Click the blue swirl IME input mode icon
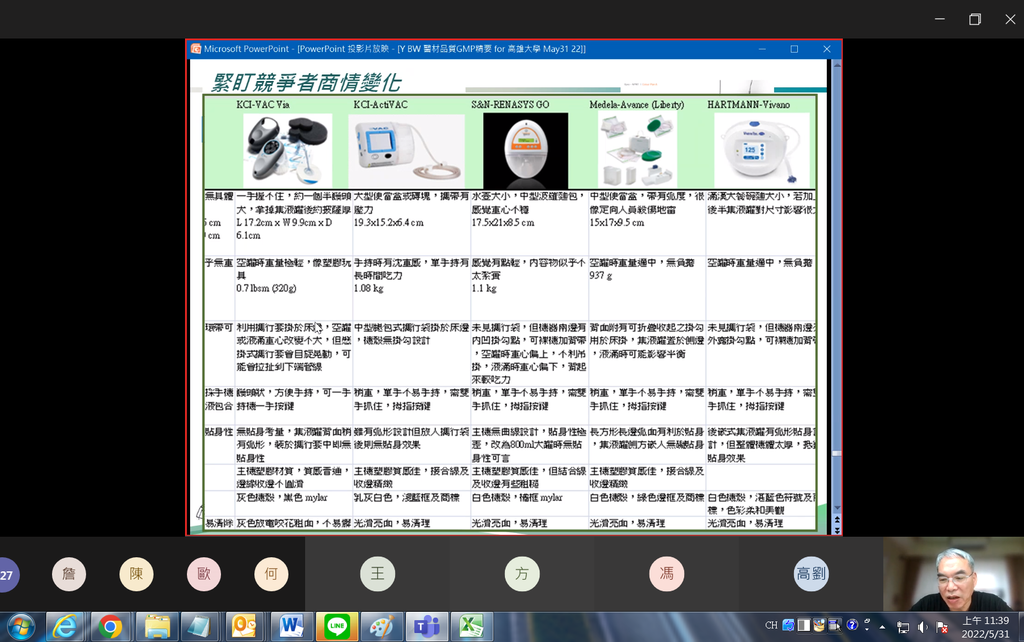The height and width of the screenshot is (642, 1024). tap(788, 626)
